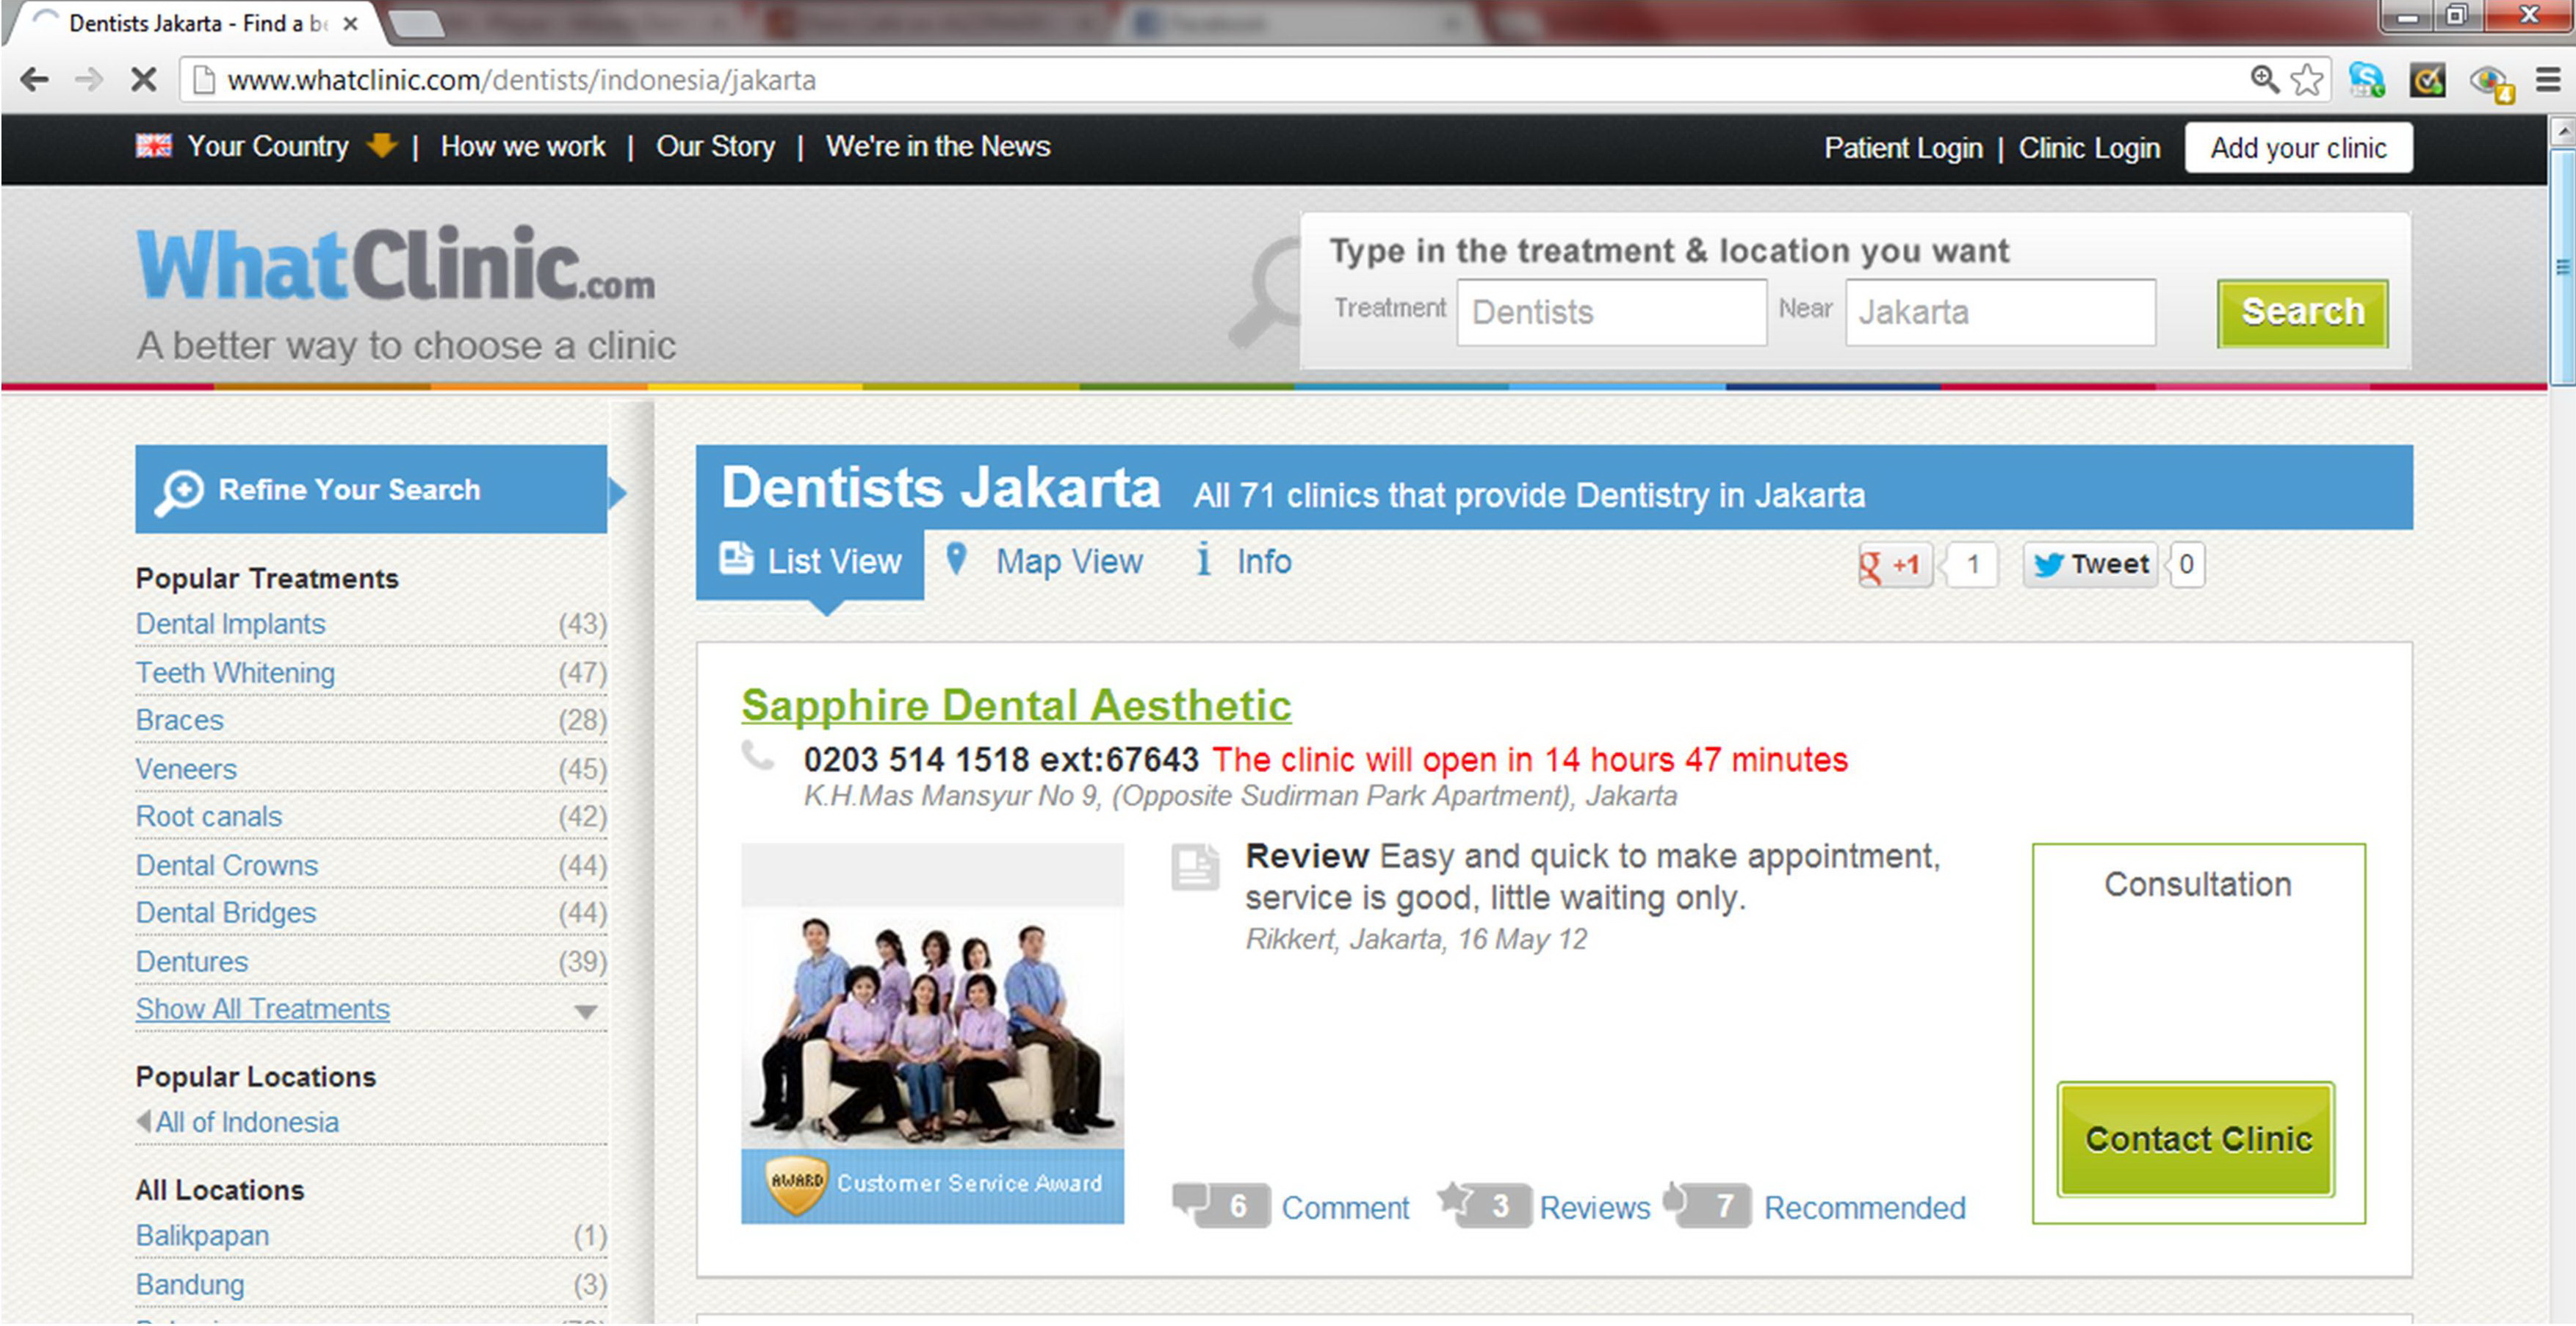The image size is (2576, 1326).
Task: Bookmark this page with star icon
Action: [2307, 79]
